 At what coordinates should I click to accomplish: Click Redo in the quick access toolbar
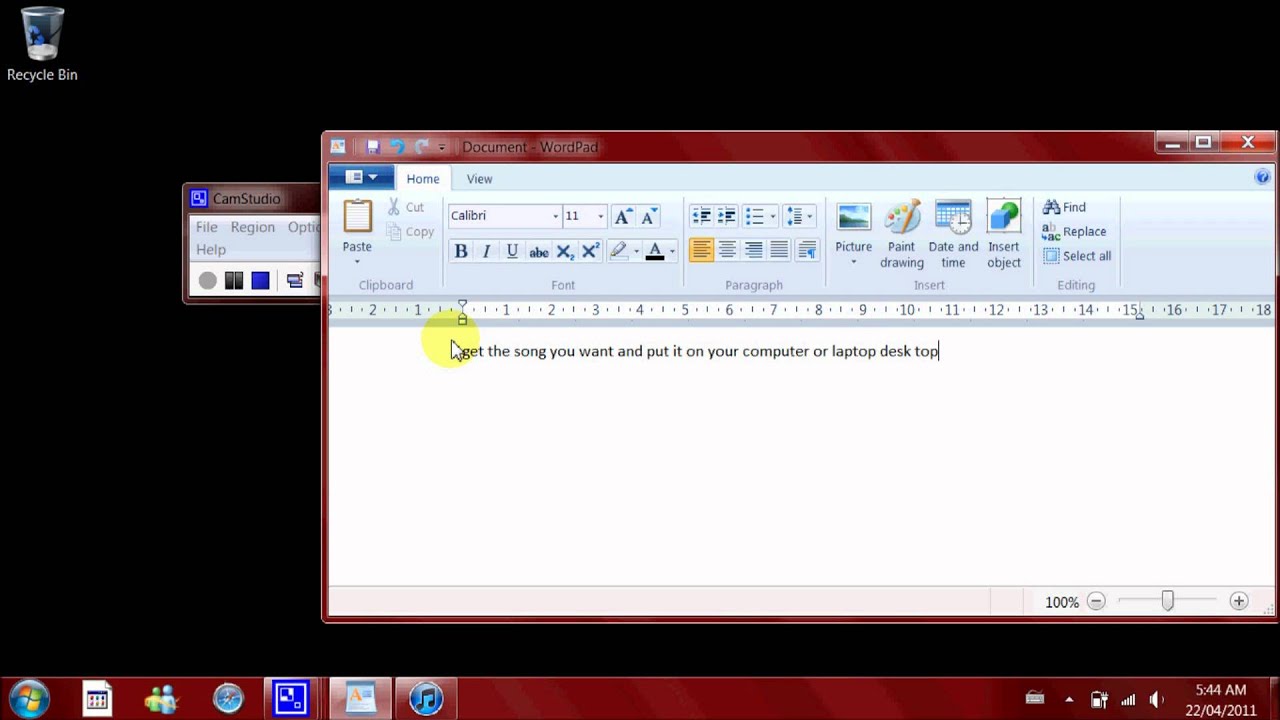click(421, 147)
